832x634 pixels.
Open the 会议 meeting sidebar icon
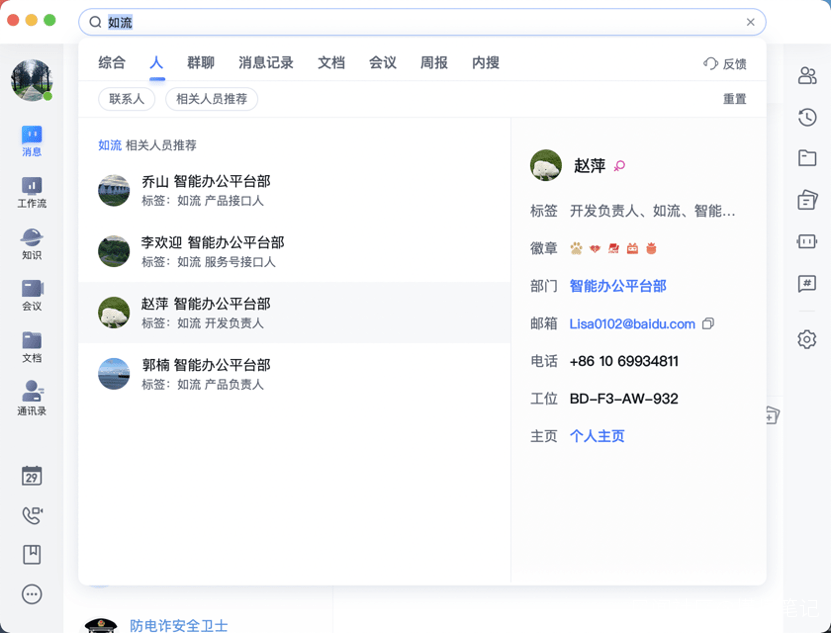point(32,295)
